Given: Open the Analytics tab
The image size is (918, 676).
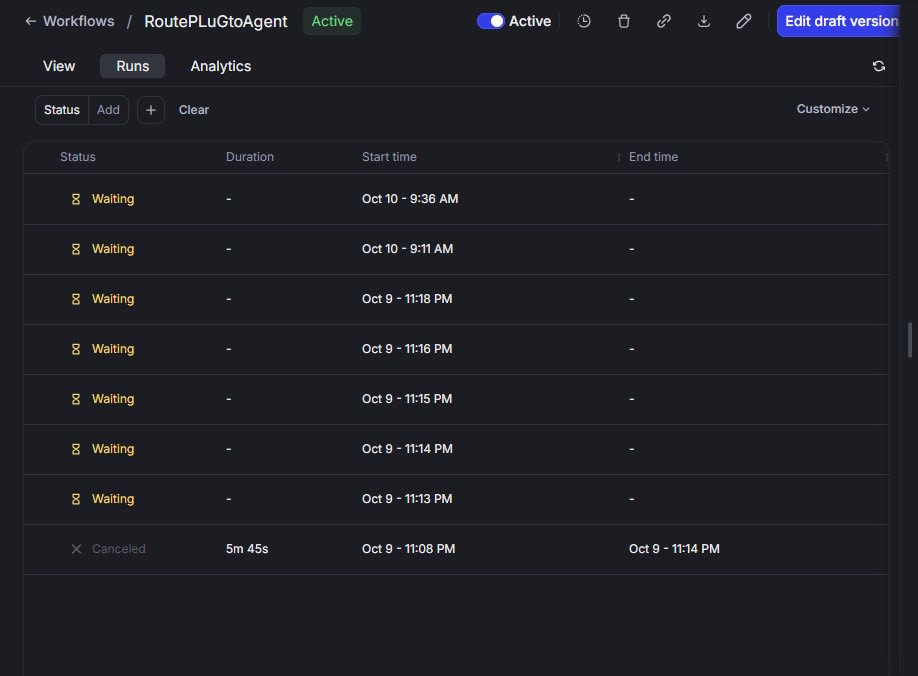Looking at the screenshot, I should click(x=221, y=66).
